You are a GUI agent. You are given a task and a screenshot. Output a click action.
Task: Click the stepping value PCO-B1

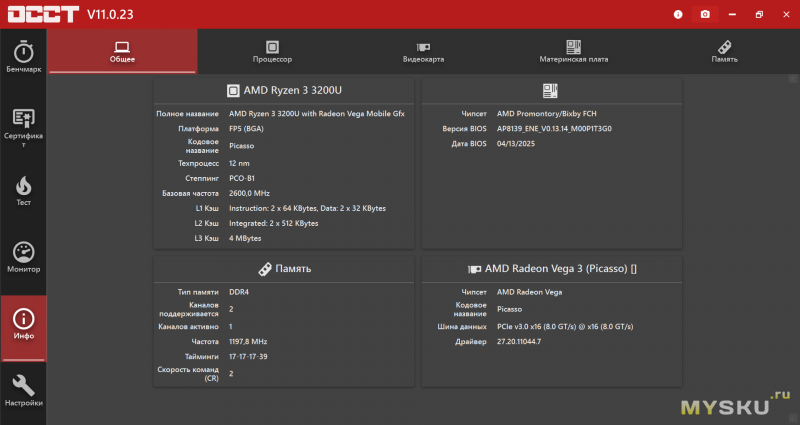(x=241, y=178)
